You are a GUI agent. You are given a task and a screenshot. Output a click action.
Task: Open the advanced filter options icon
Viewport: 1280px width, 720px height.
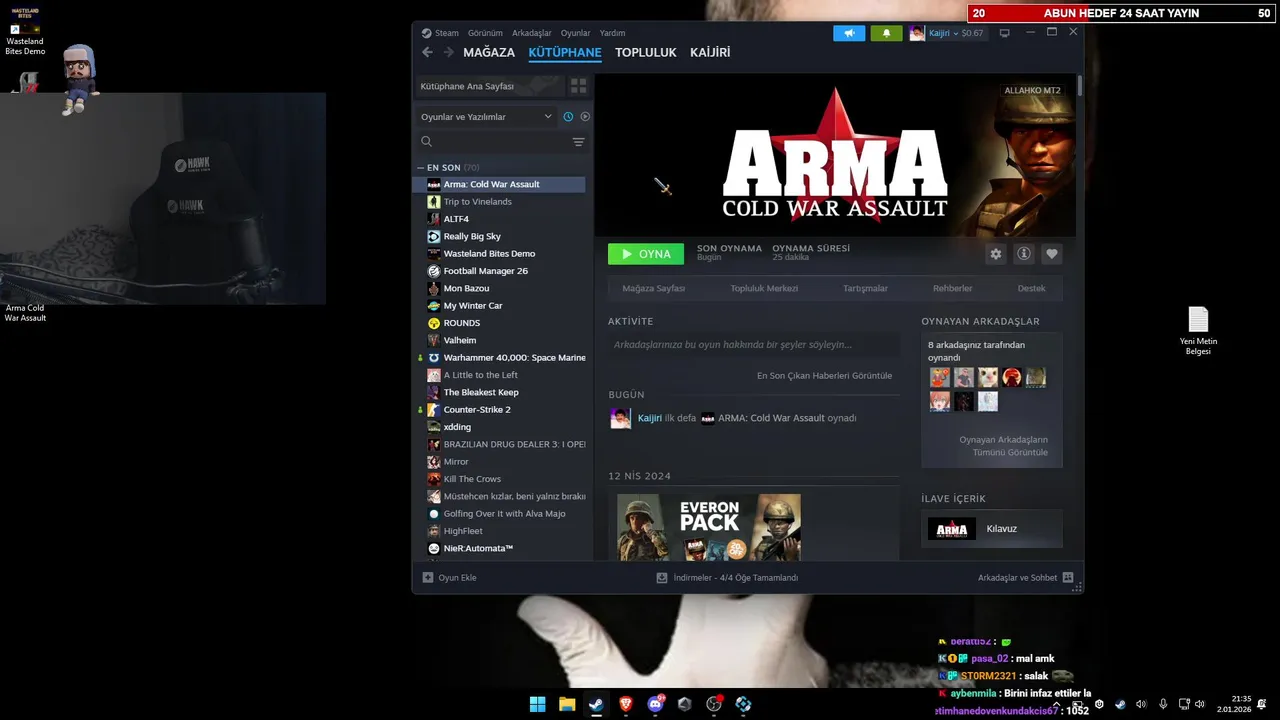[x=578, y=142]
